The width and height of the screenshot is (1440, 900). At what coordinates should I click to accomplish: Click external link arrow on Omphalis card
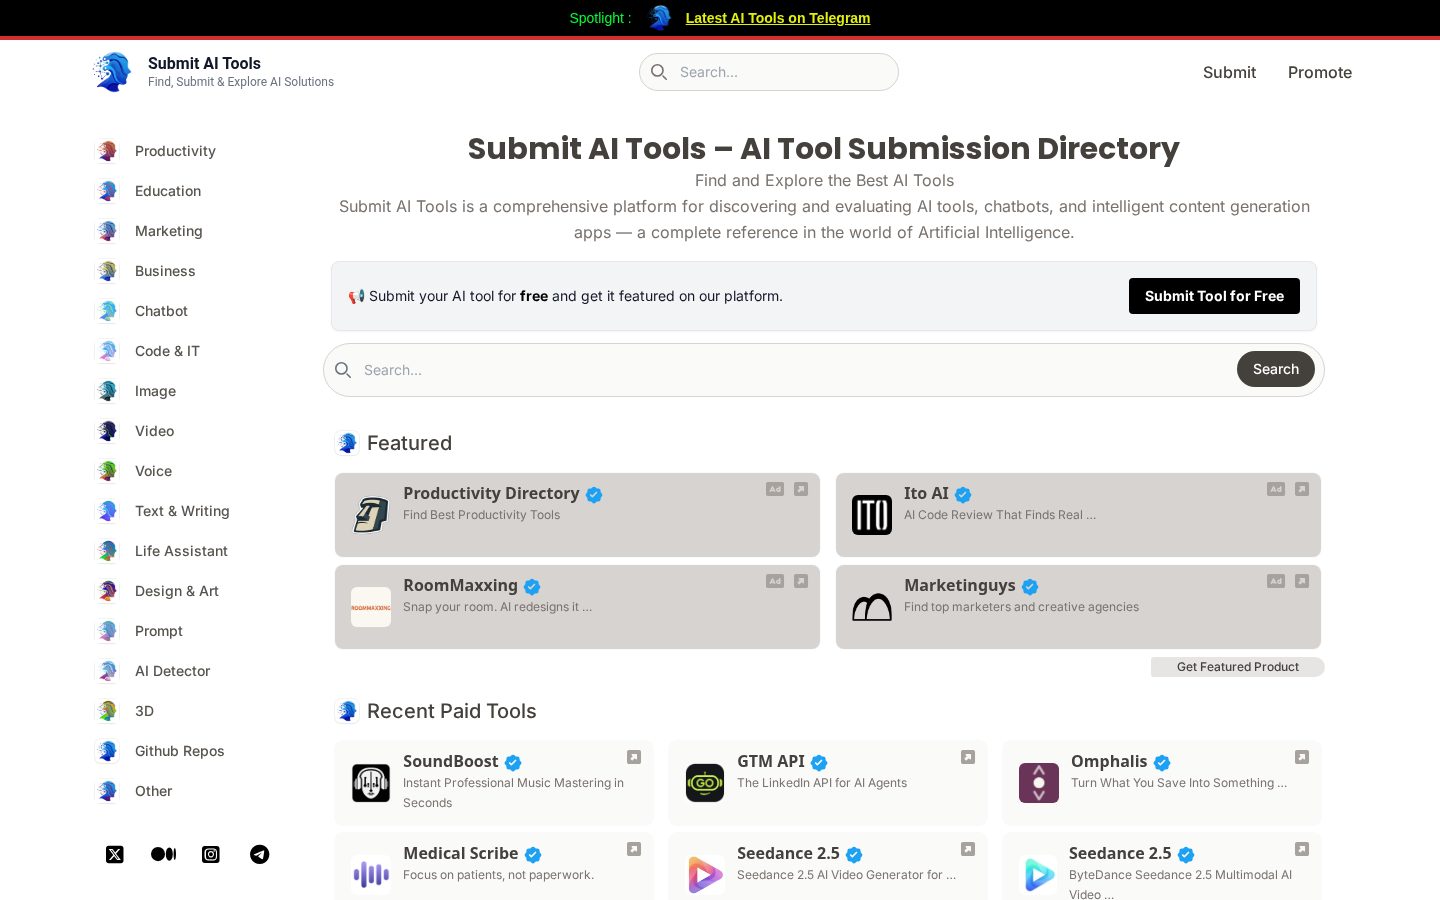(x=1302, y=757)
